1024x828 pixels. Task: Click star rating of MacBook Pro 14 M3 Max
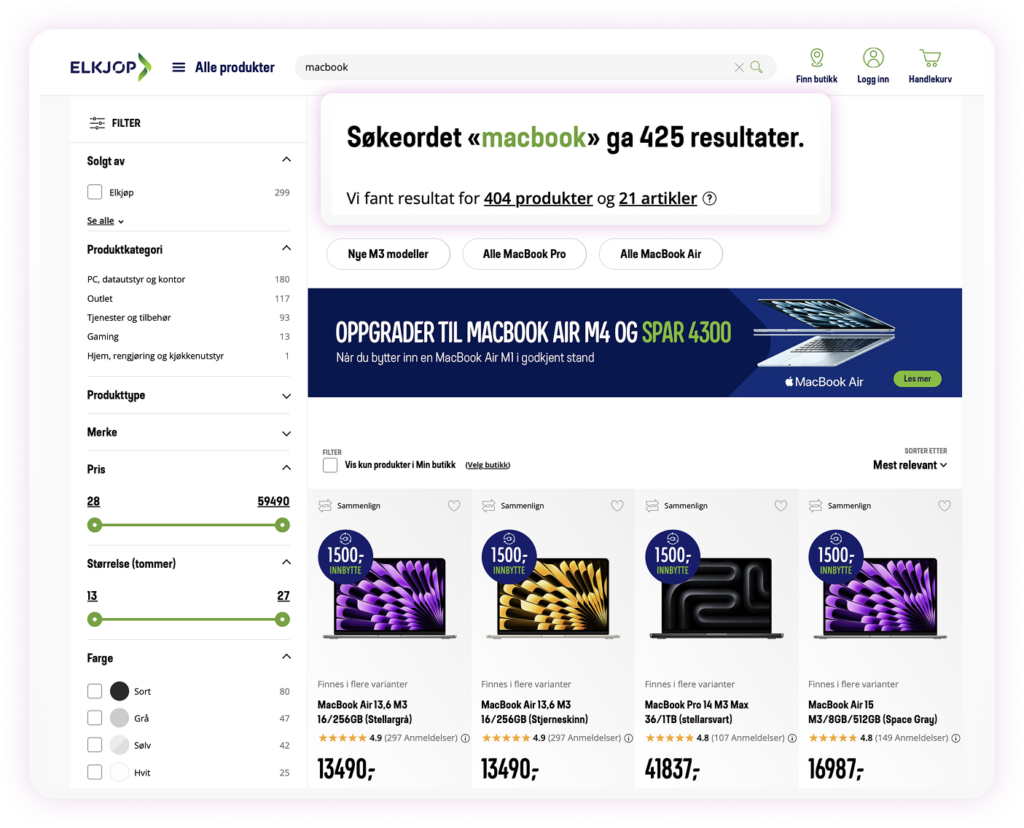(x=669, y=738)
